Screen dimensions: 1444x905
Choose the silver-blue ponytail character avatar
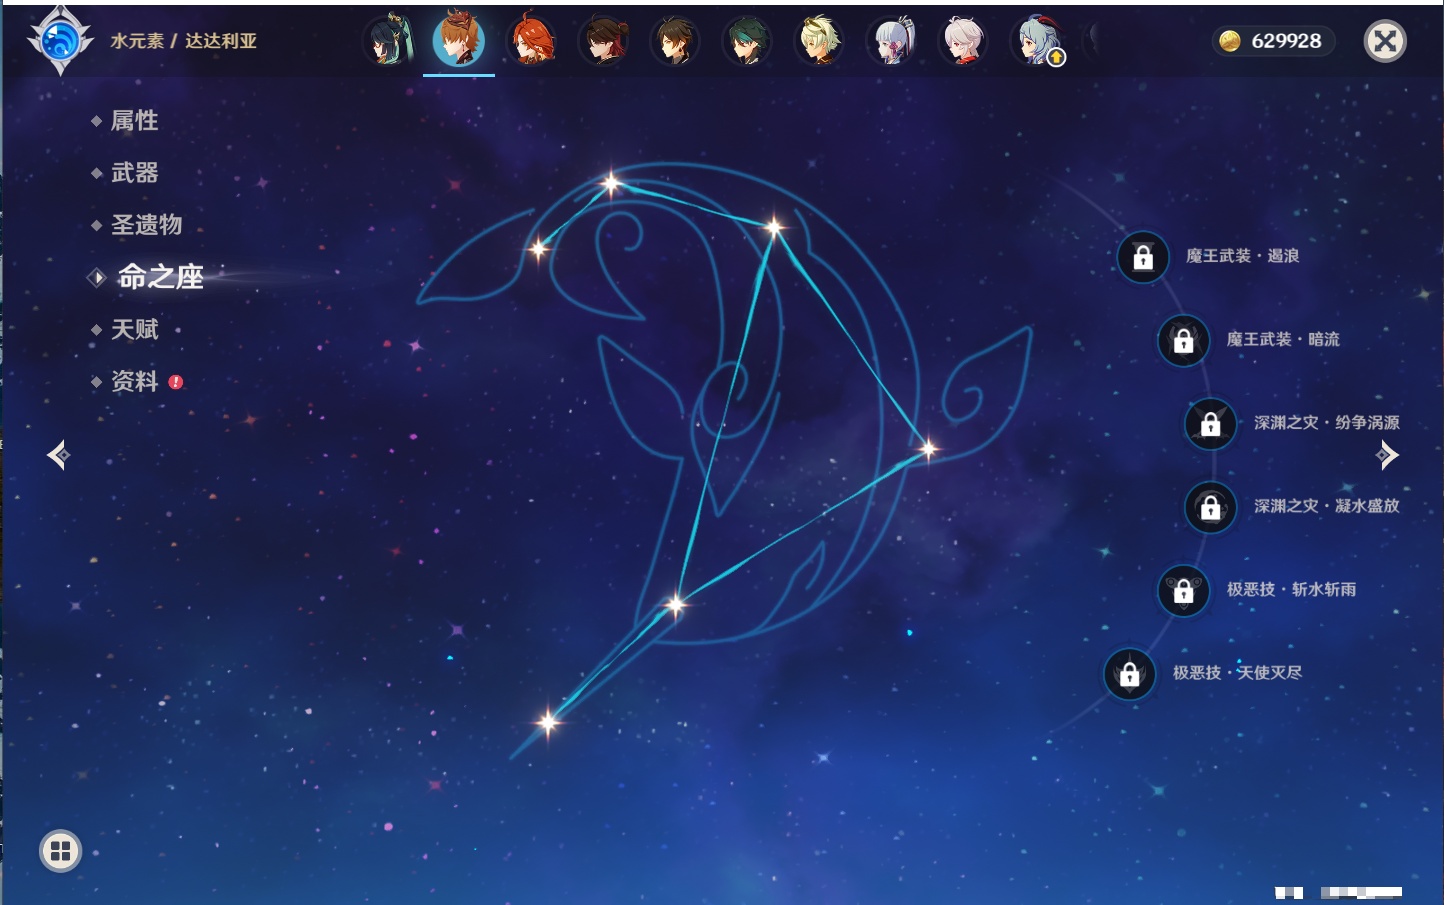tap(892, 41)
